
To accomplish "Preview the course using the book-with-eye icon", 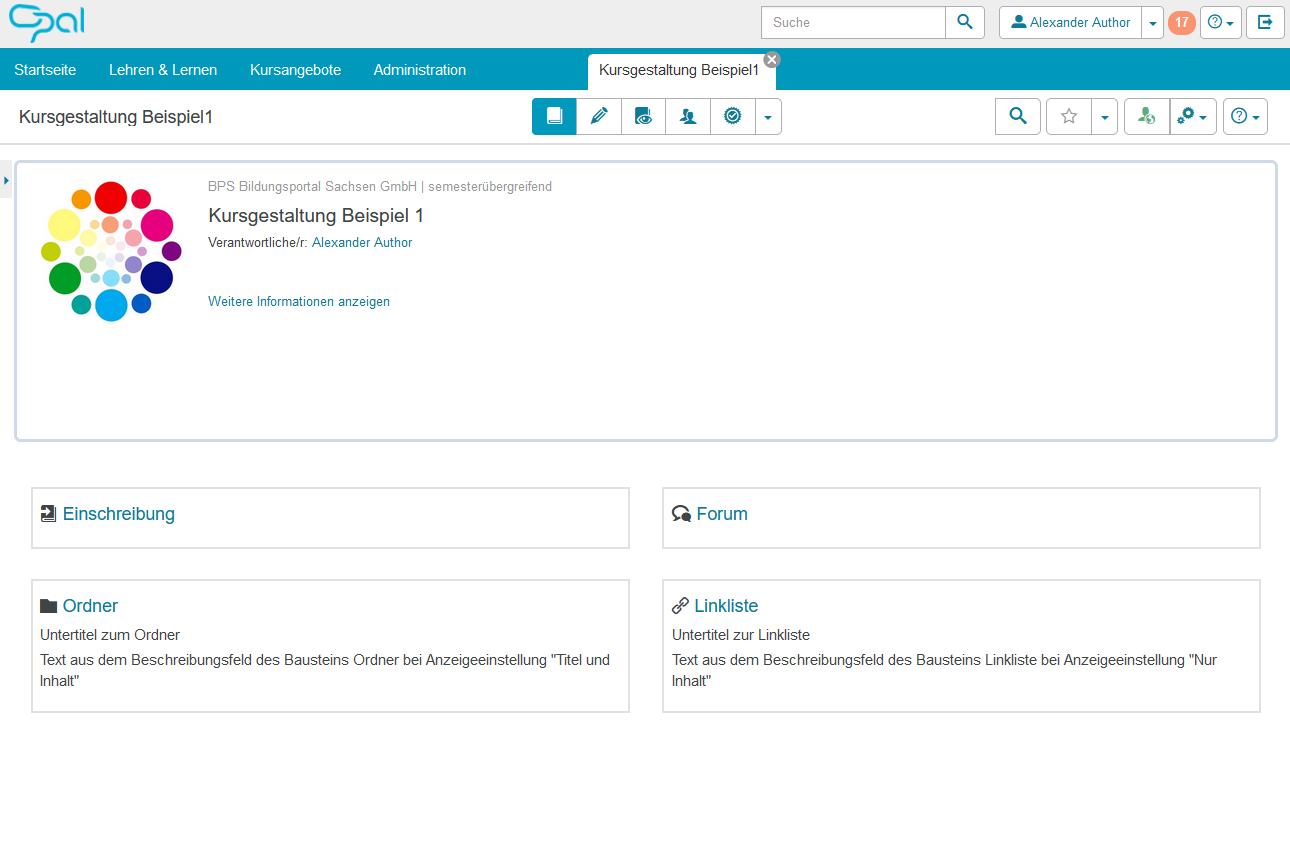I will coord(643,116).
